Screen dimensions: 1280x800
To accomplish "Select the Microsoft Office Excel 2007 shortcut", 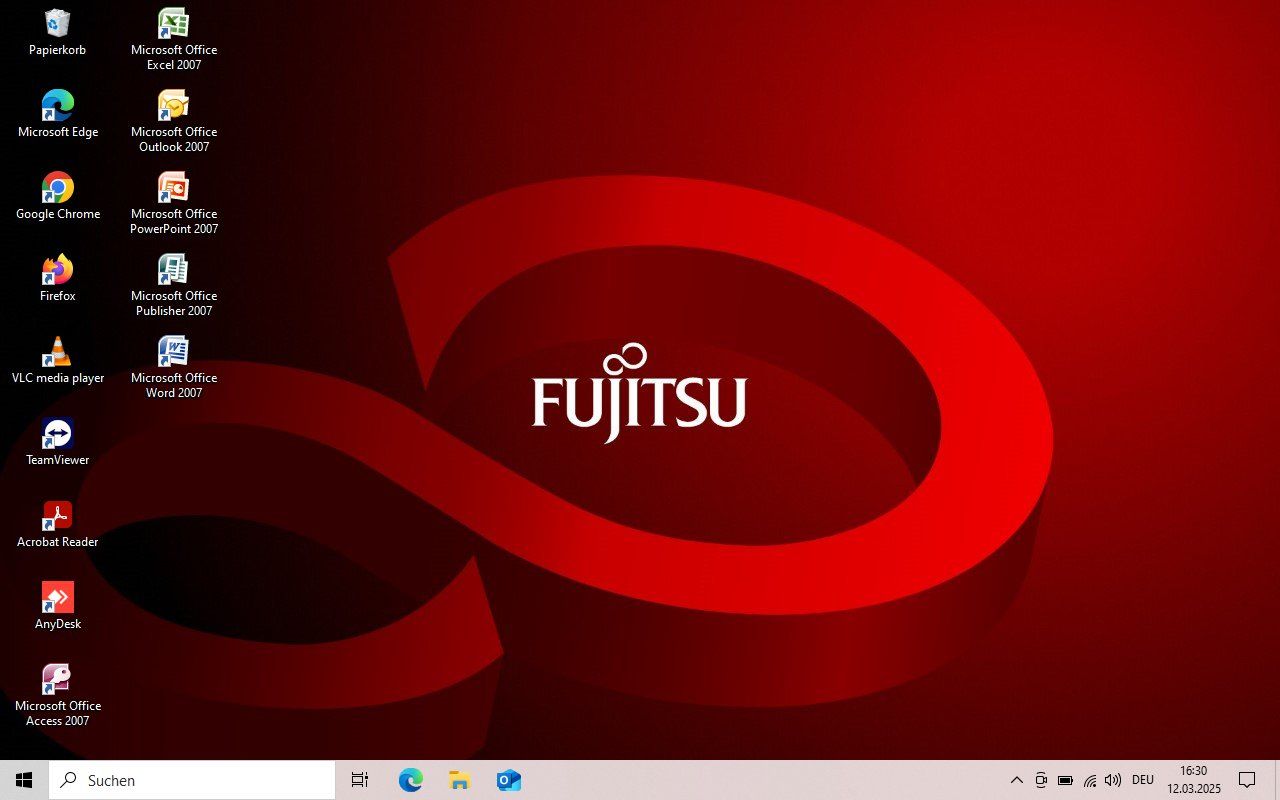I will pyautogui.click(x=174, y=39).
